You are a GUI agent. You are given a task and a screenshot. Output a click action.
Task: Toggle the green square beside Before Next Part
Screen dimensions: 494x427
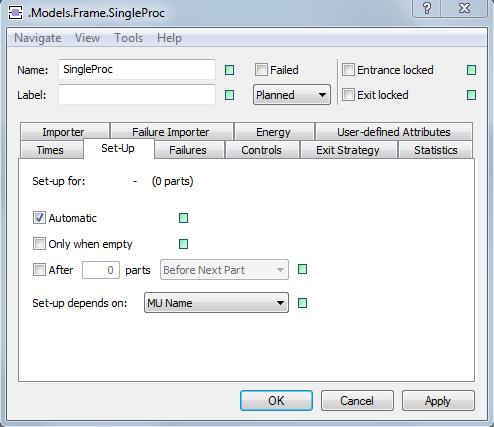302,269
